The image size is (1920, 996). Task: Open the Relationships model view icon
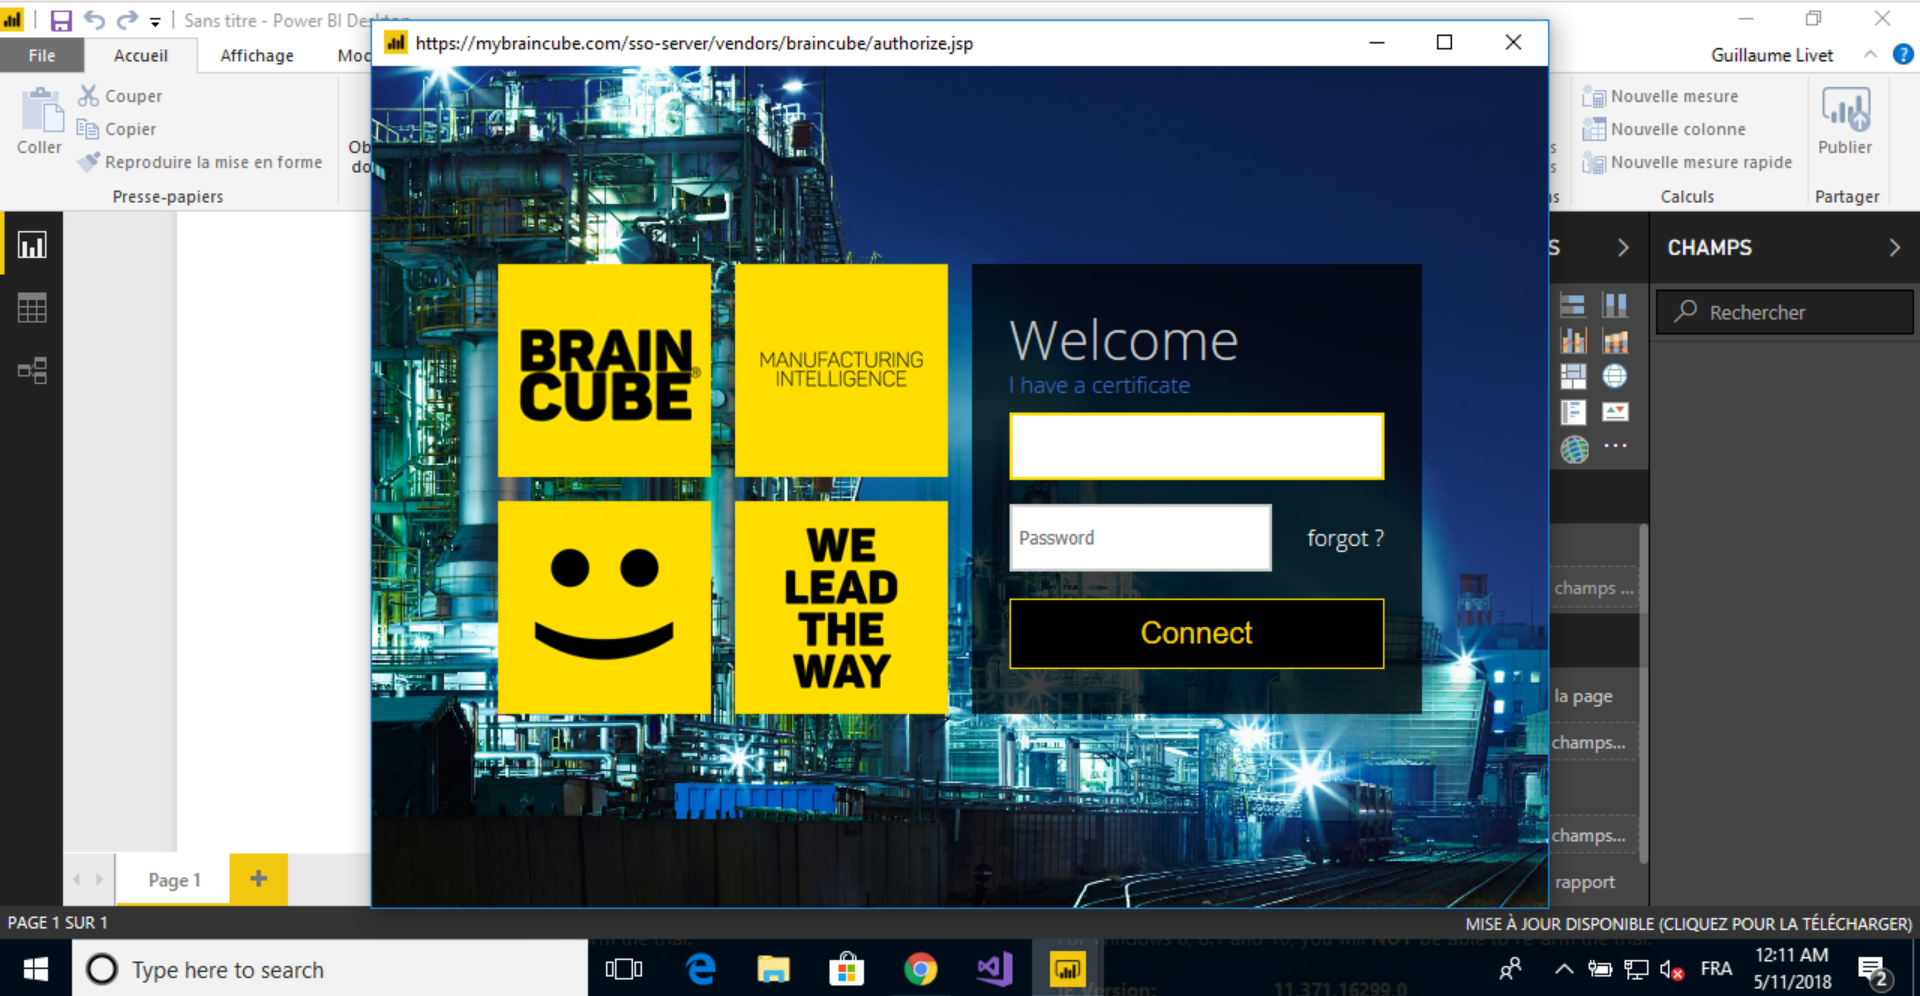[x=32, y=371]
